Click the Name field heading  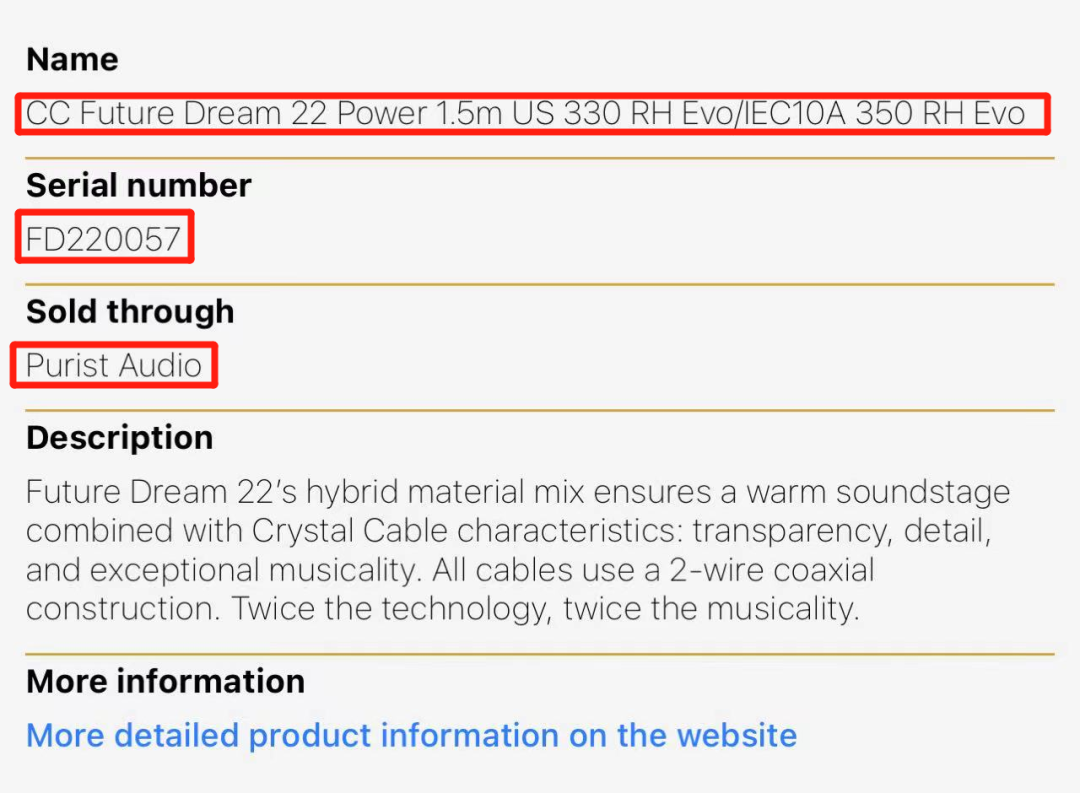72,59
